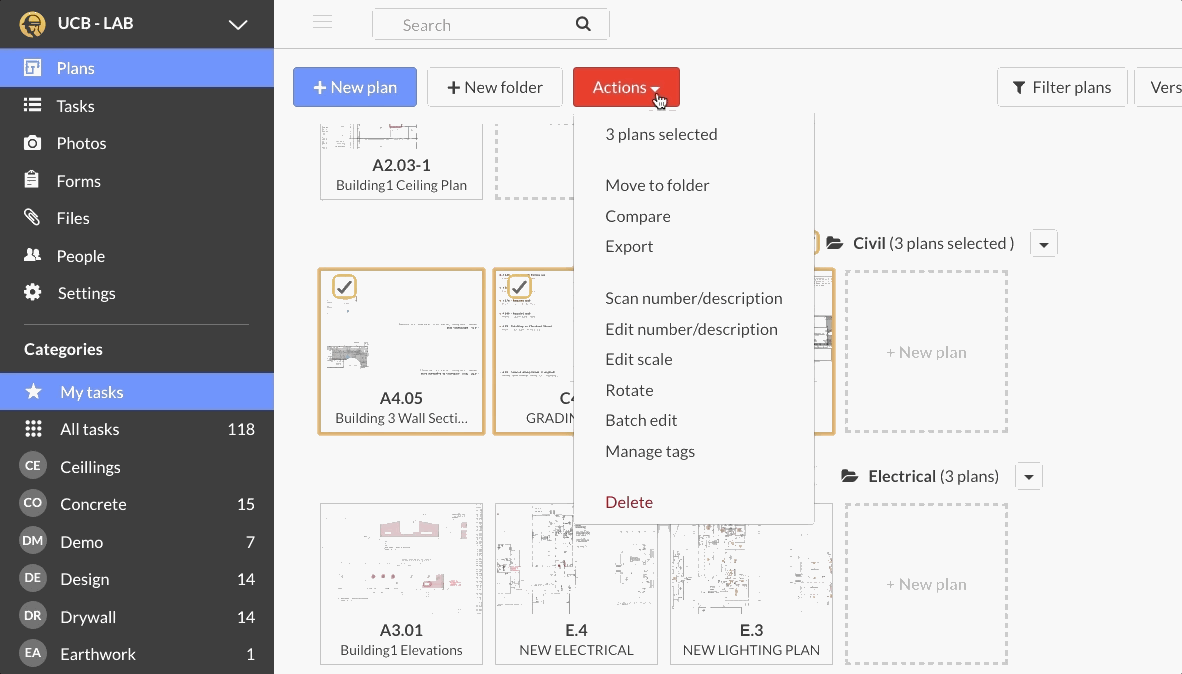
Task: Open Photos via camera icon
Action: [x=33, y=143]
